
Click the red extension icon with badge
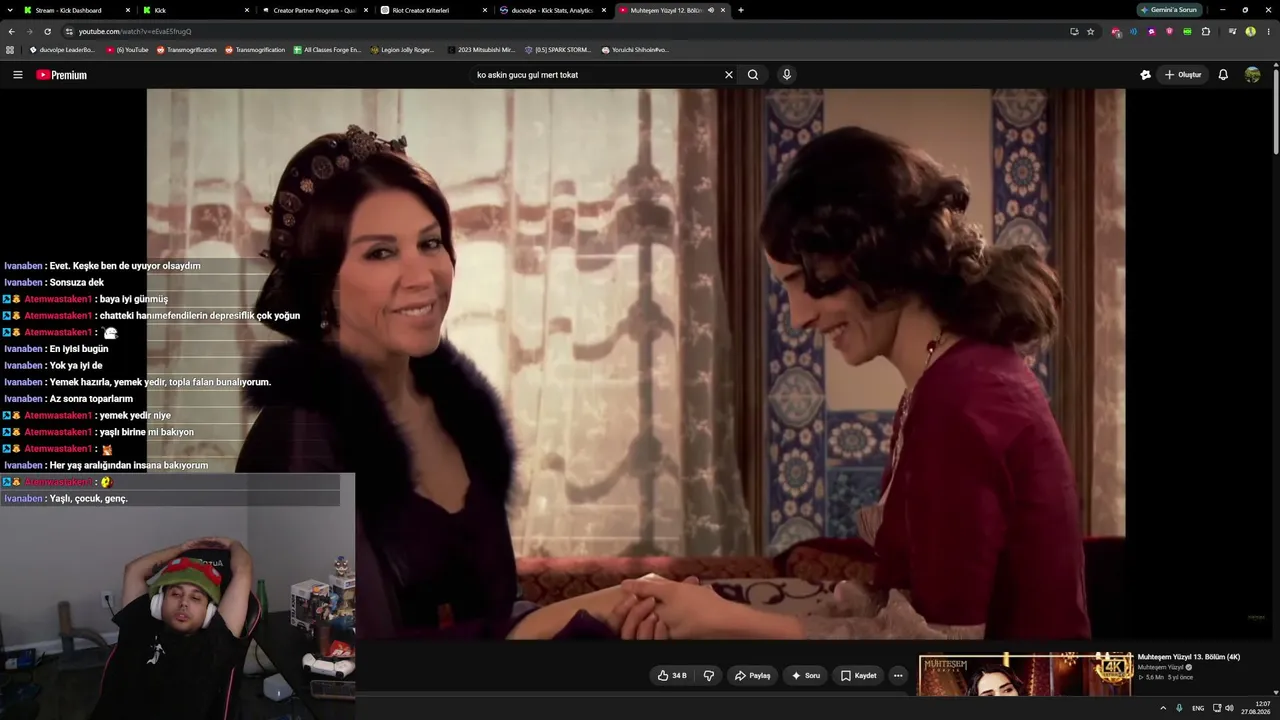coord(1116,31)
